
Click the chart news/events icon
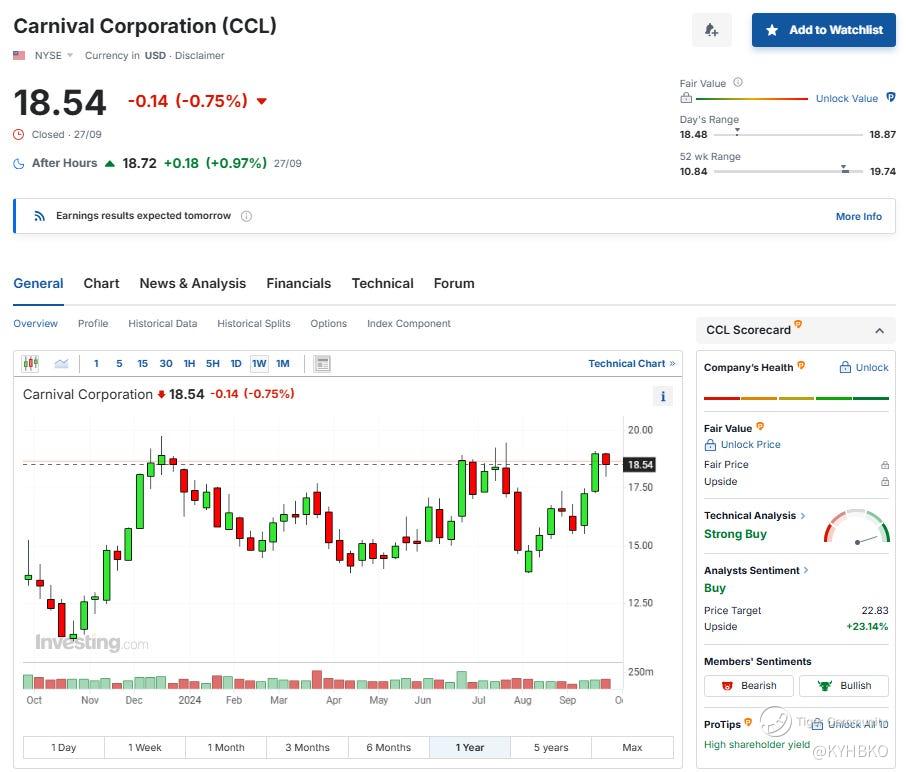coord(322,363)
